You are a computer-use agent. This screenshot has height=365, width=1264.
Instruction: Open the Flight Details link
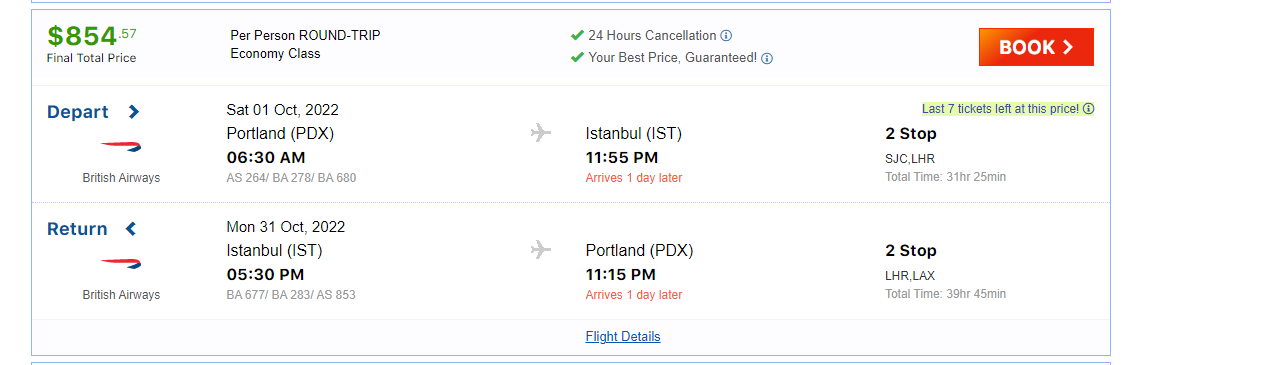pyautogui.click(x=623, y=336)
